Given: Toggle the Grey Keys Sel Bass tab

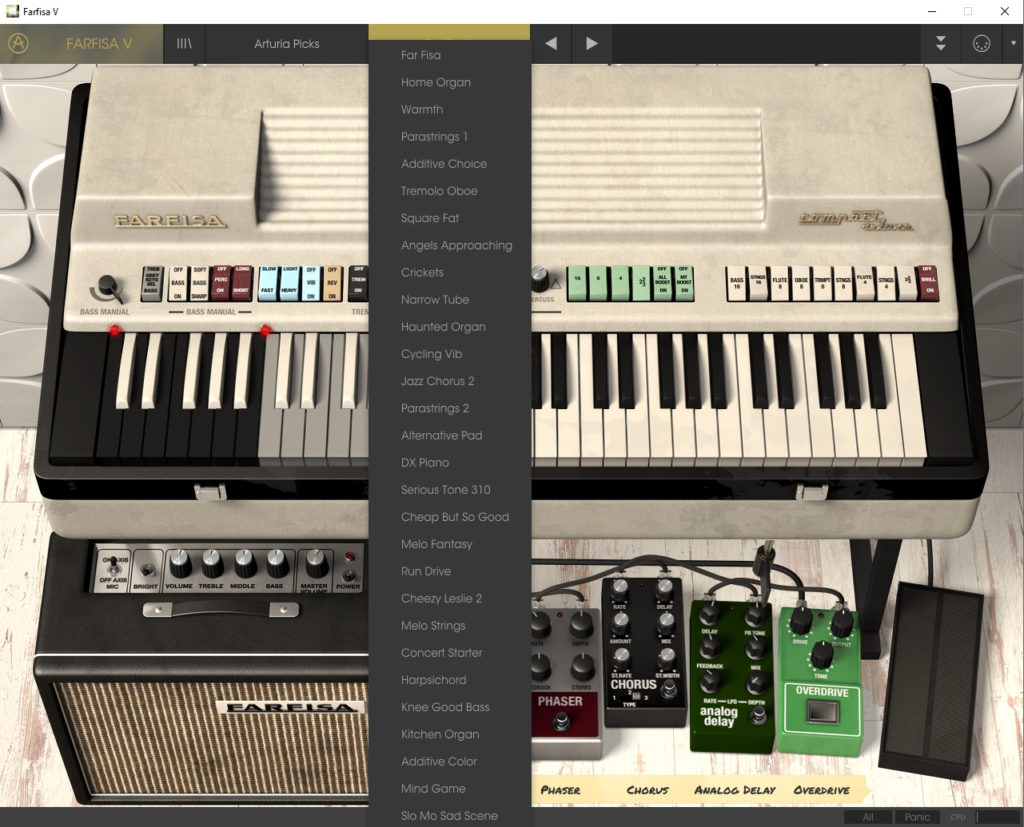Looking at the screenshot, I should (x=152, y=283).
